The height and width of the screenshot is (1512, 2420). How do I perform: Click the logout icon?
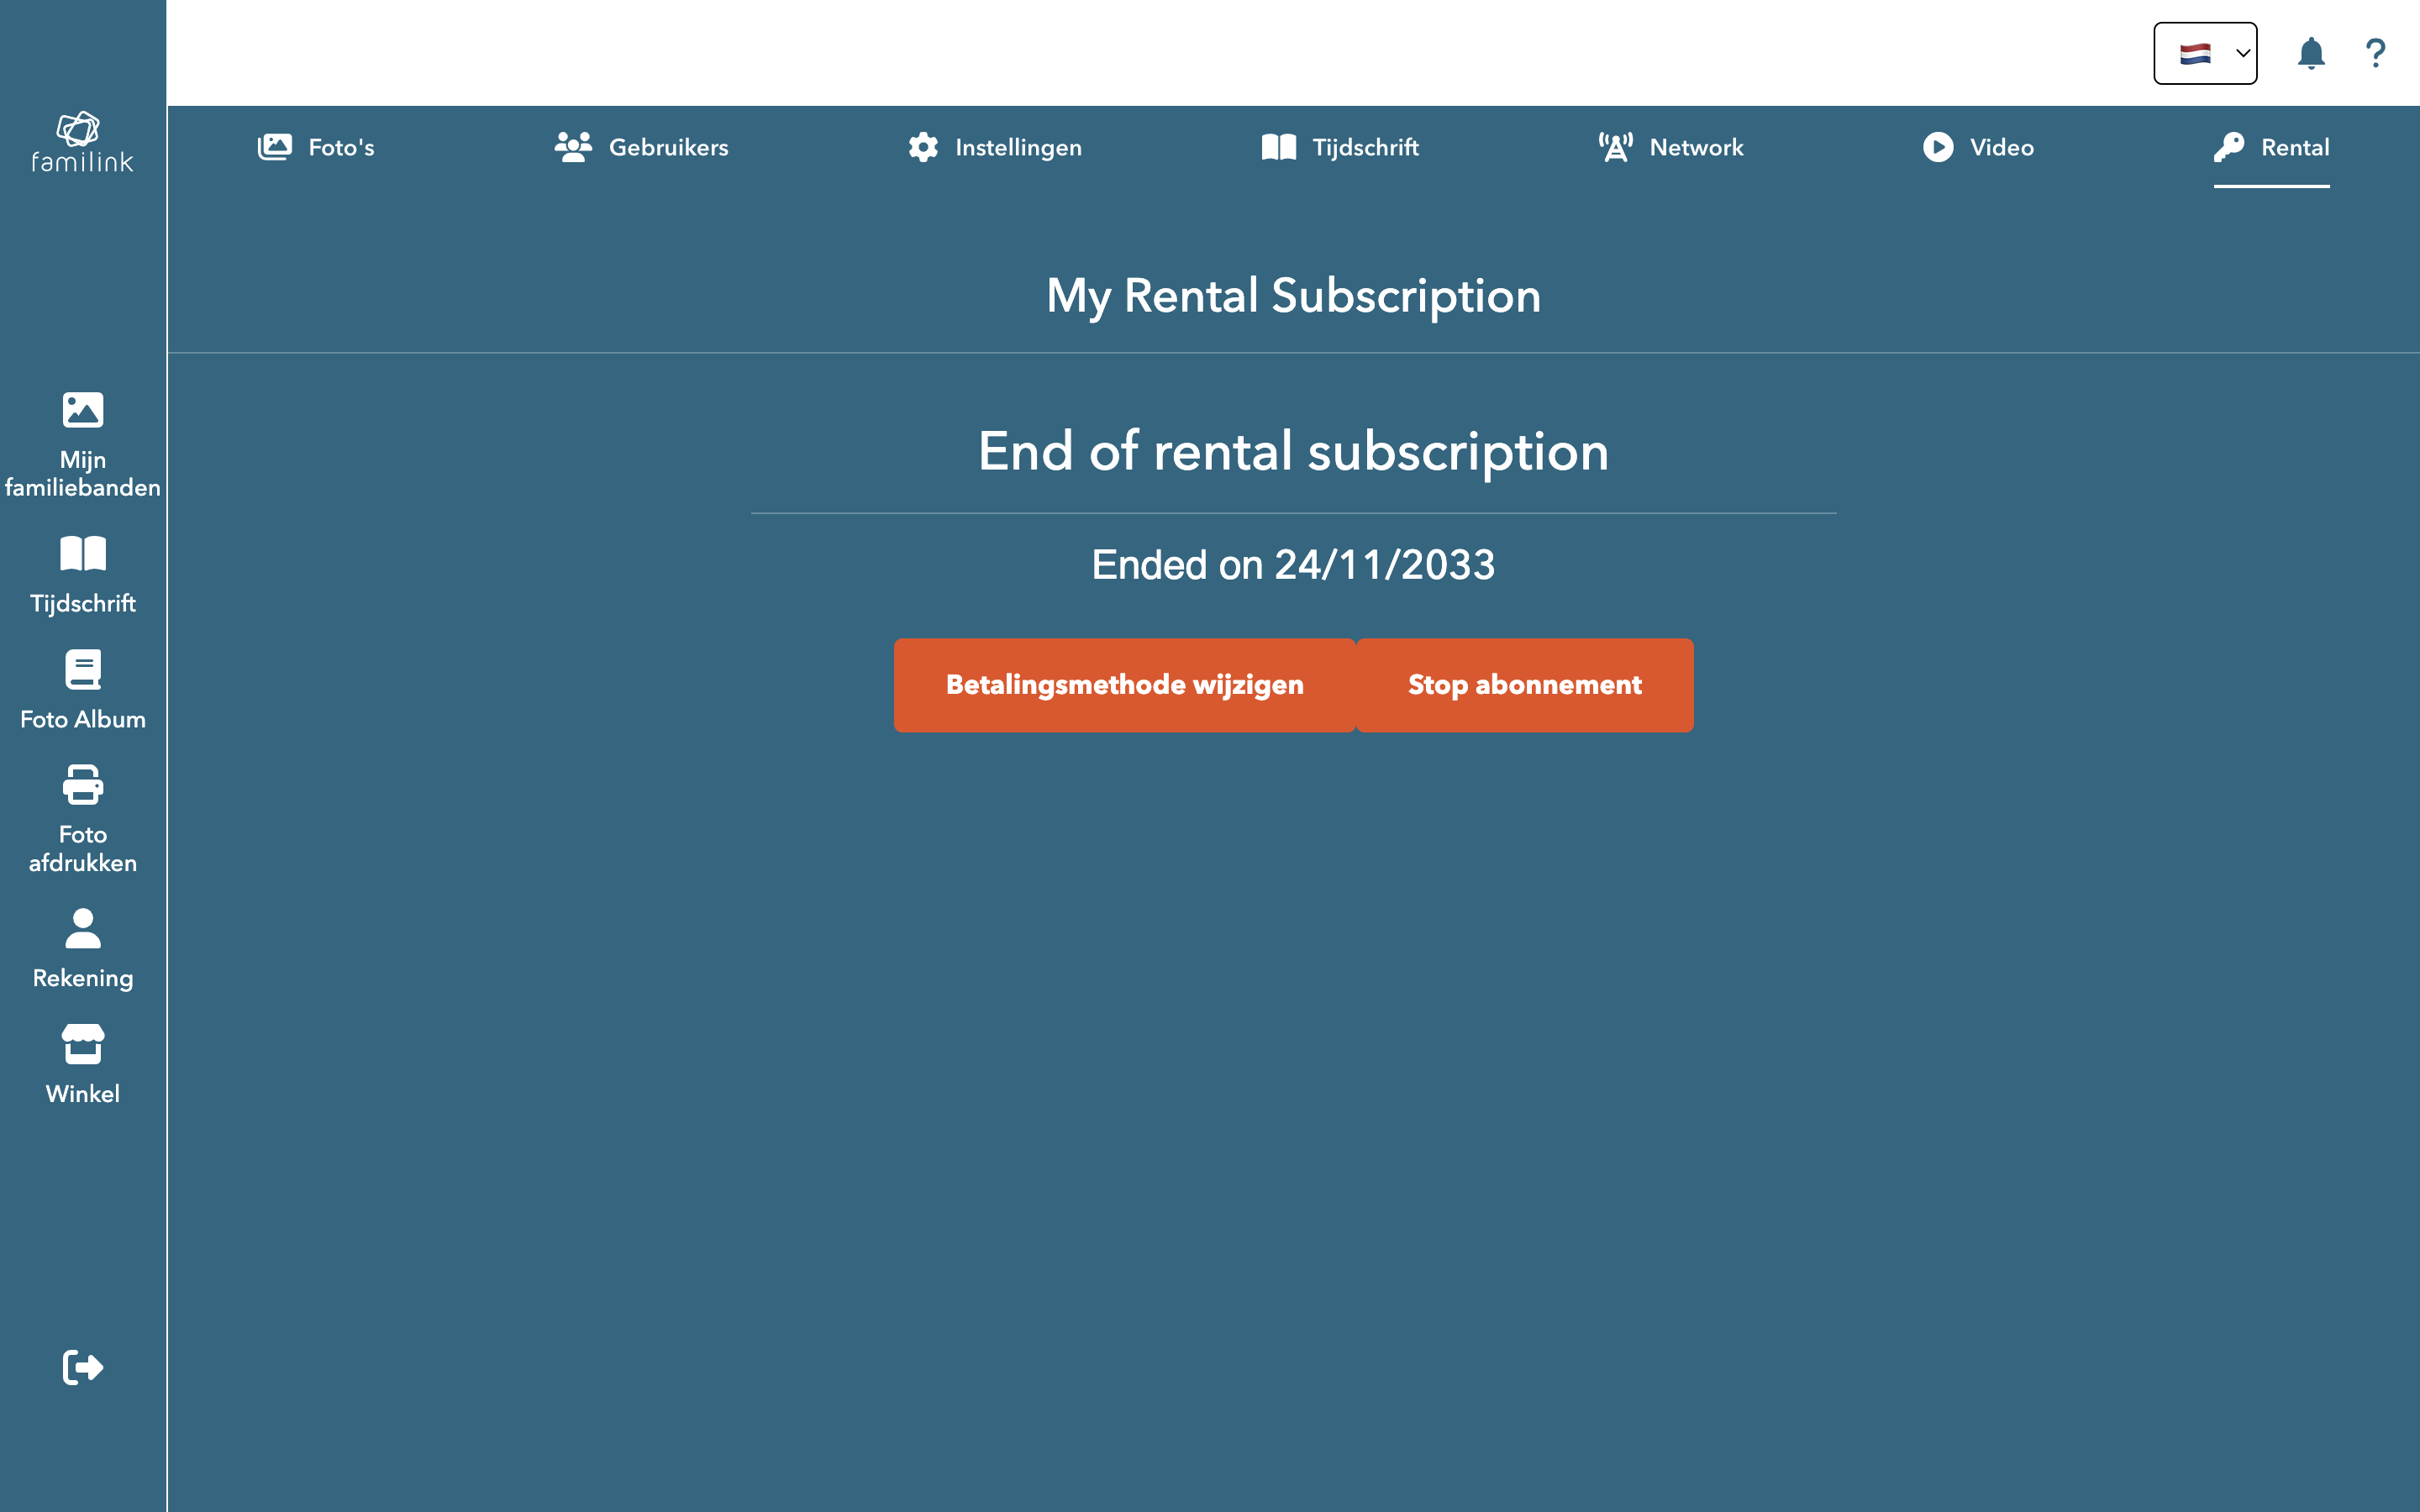82,1367
